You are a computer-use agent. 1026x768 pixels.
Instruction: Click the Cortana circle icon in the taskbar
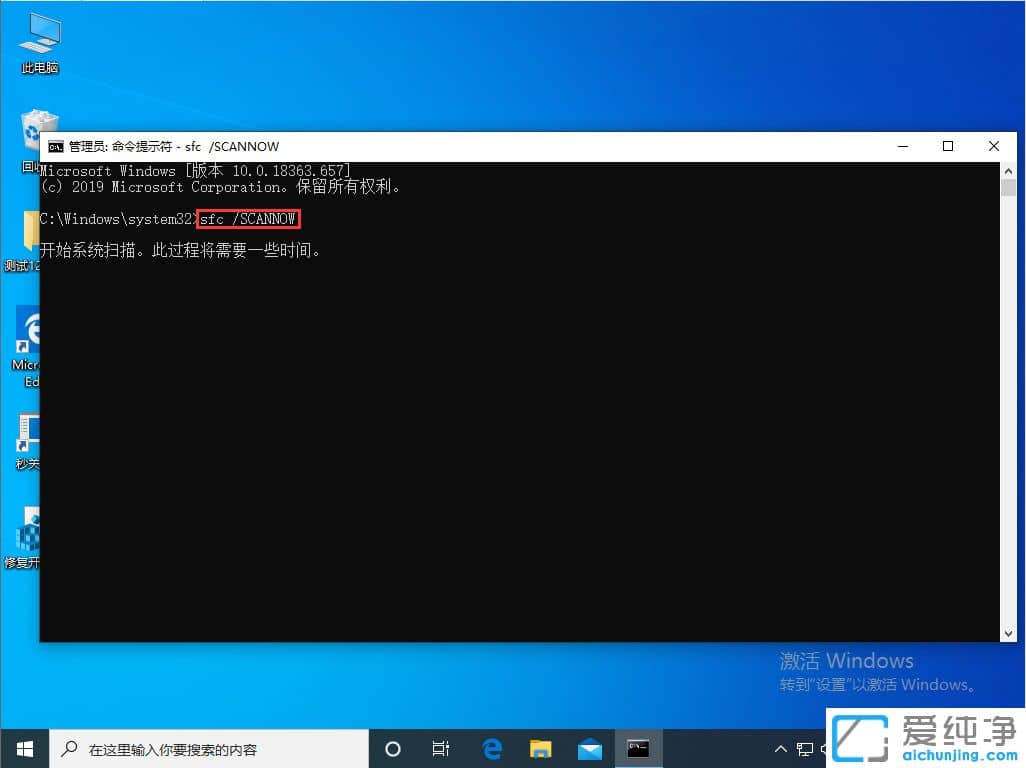(392, 748)
